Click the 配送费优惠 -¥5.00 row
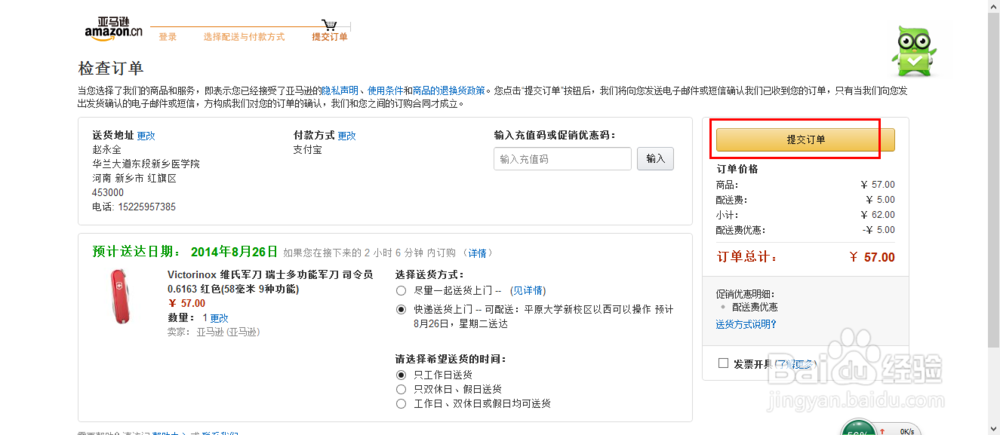Viewport: 1000px width, 435px height. click(x=805, y=230)
